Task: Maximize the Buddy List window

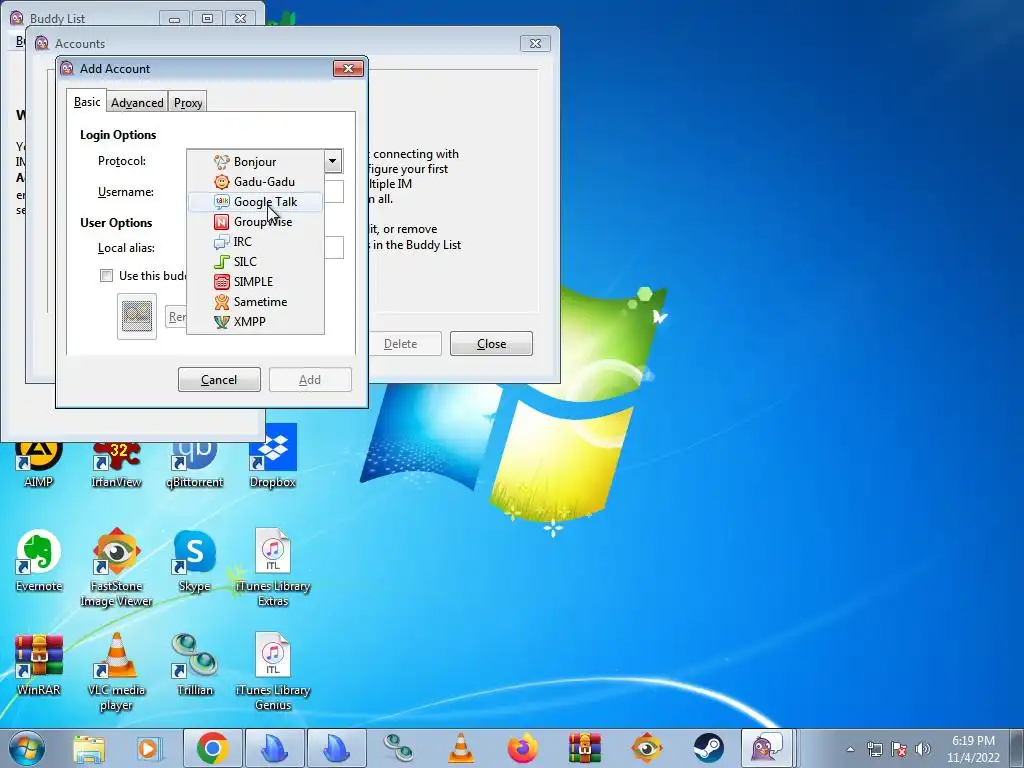Action: coord(208,19)
